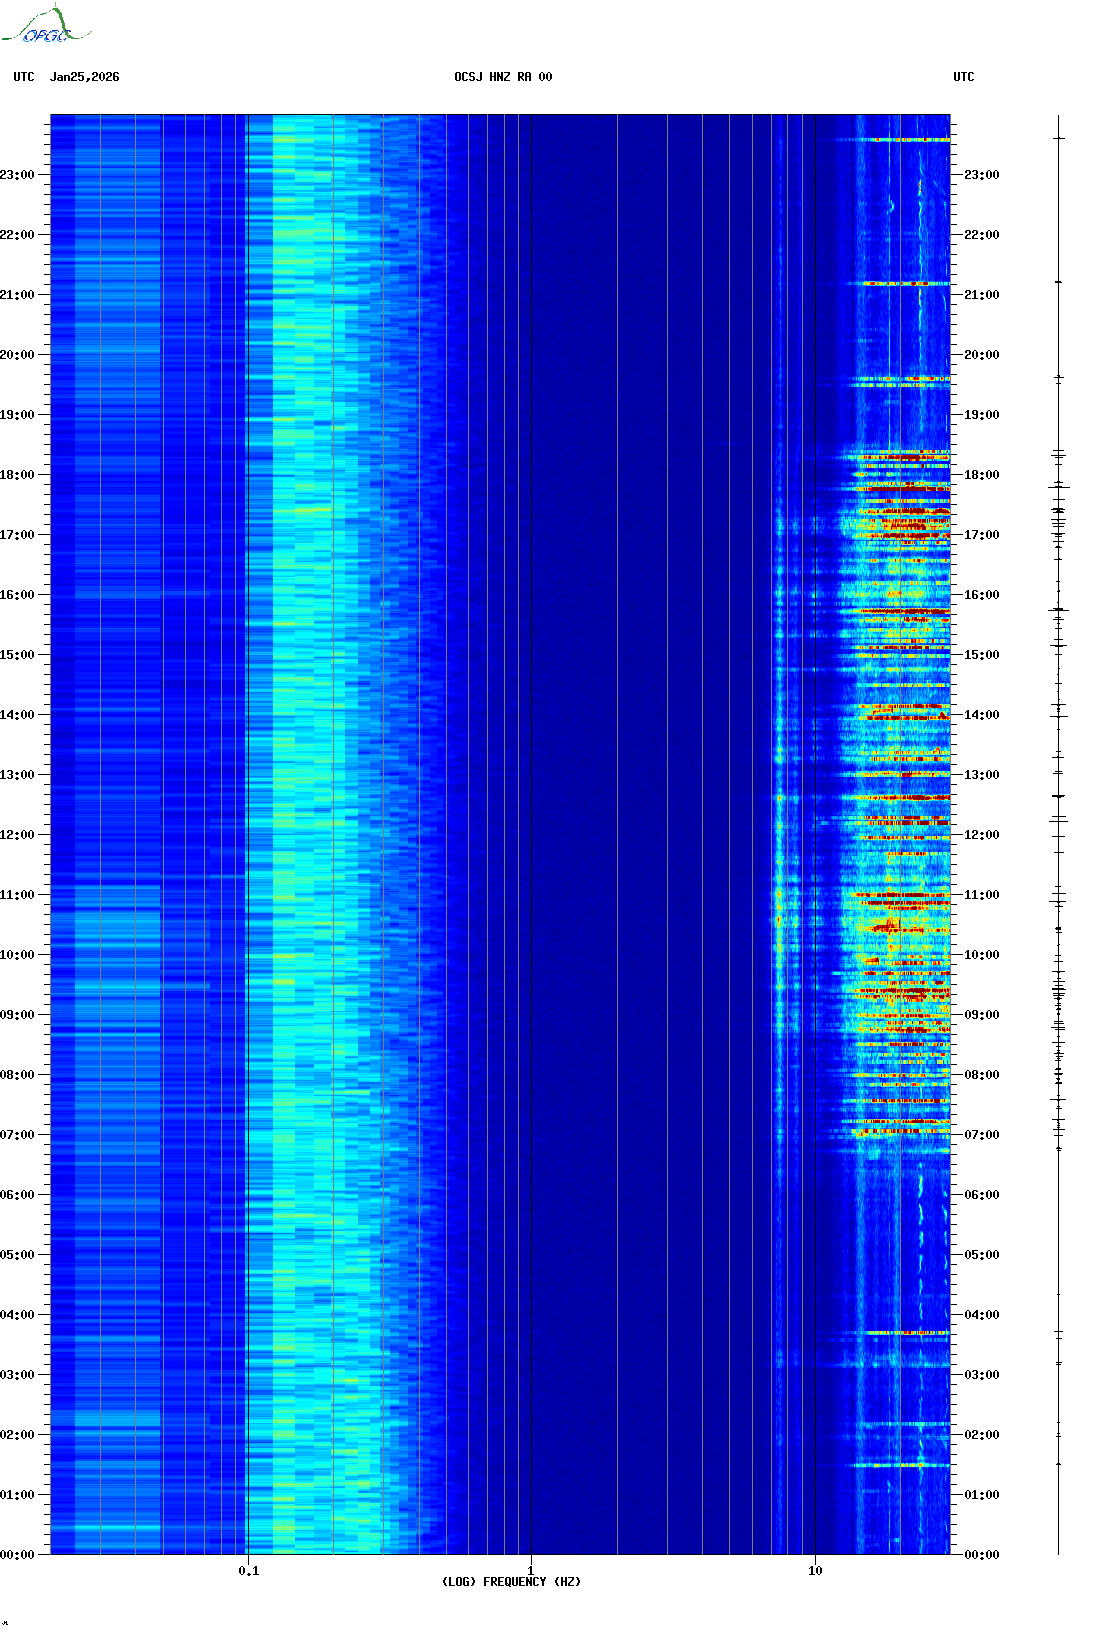This screenshot has height=1634, width=1102.
Task: Click the right-side 18:00 time label
Action: [982, 475]
